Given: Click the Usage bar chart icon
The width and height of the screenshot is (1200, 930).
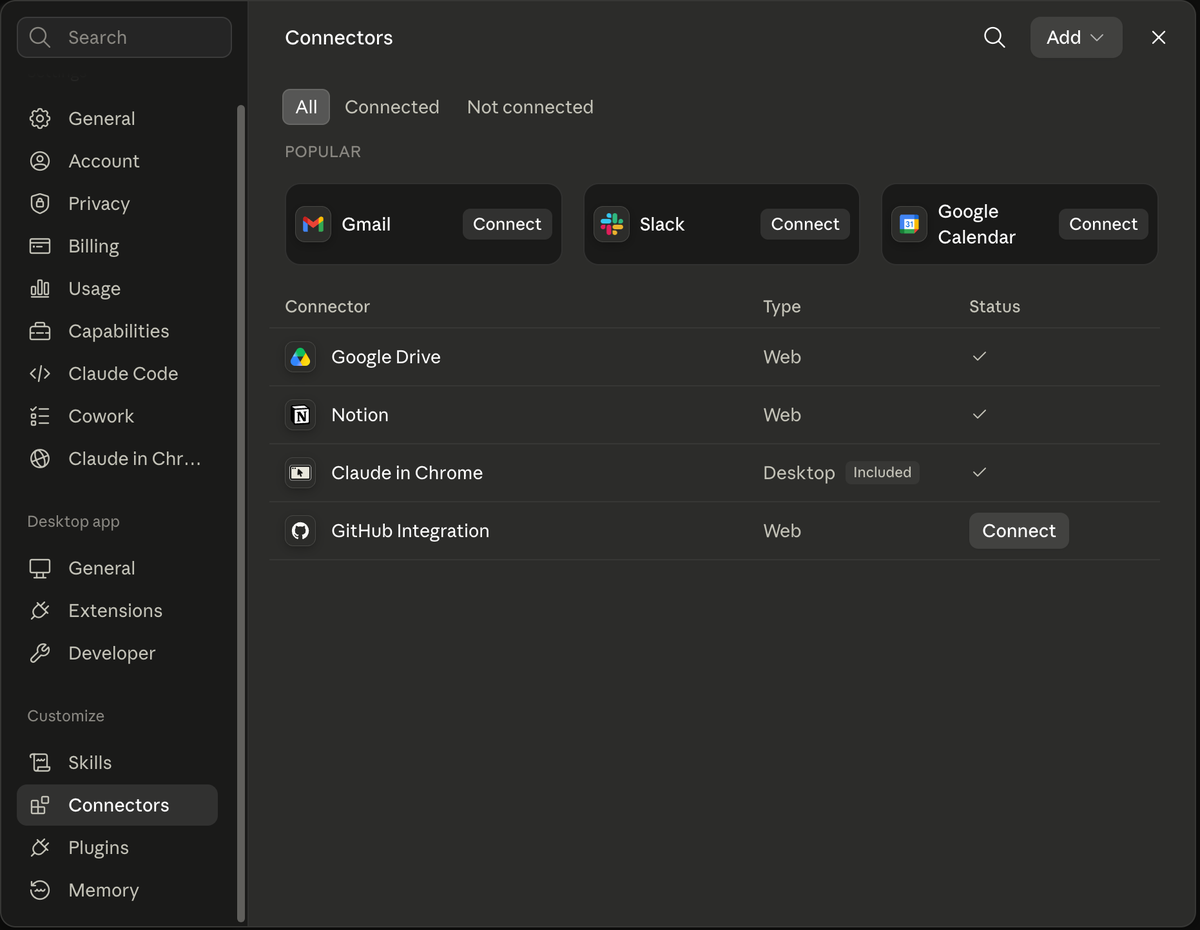Looking at the screenshot, I should click(x=40, y=288).
